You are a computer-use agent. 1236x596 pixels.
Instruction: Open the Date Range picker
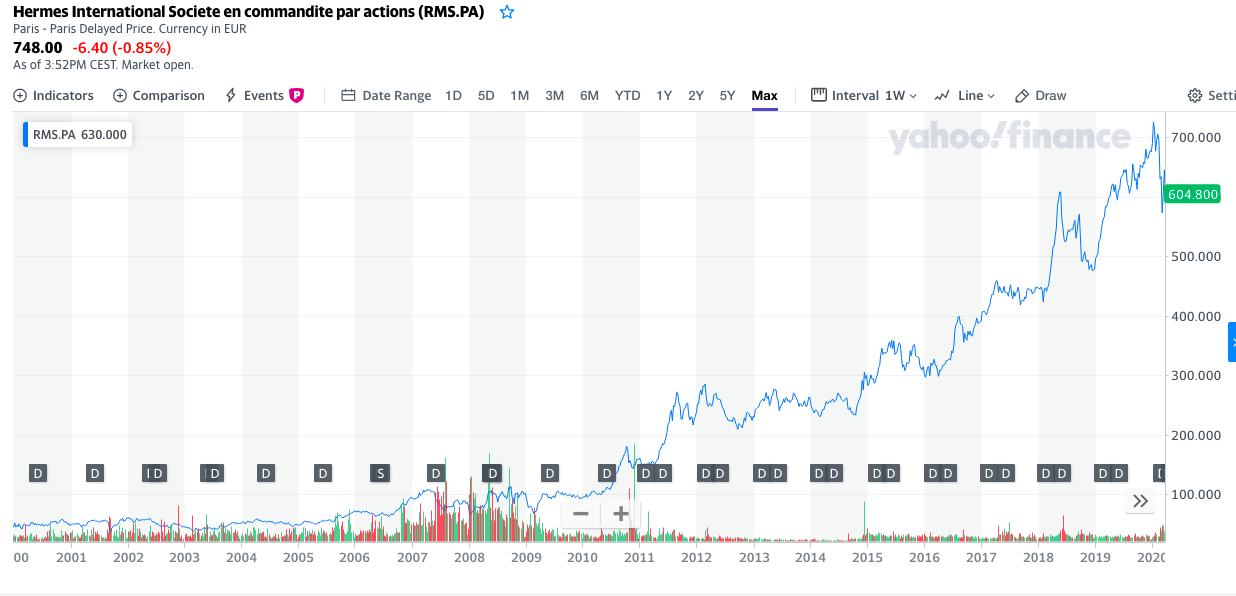pos(386,96)
